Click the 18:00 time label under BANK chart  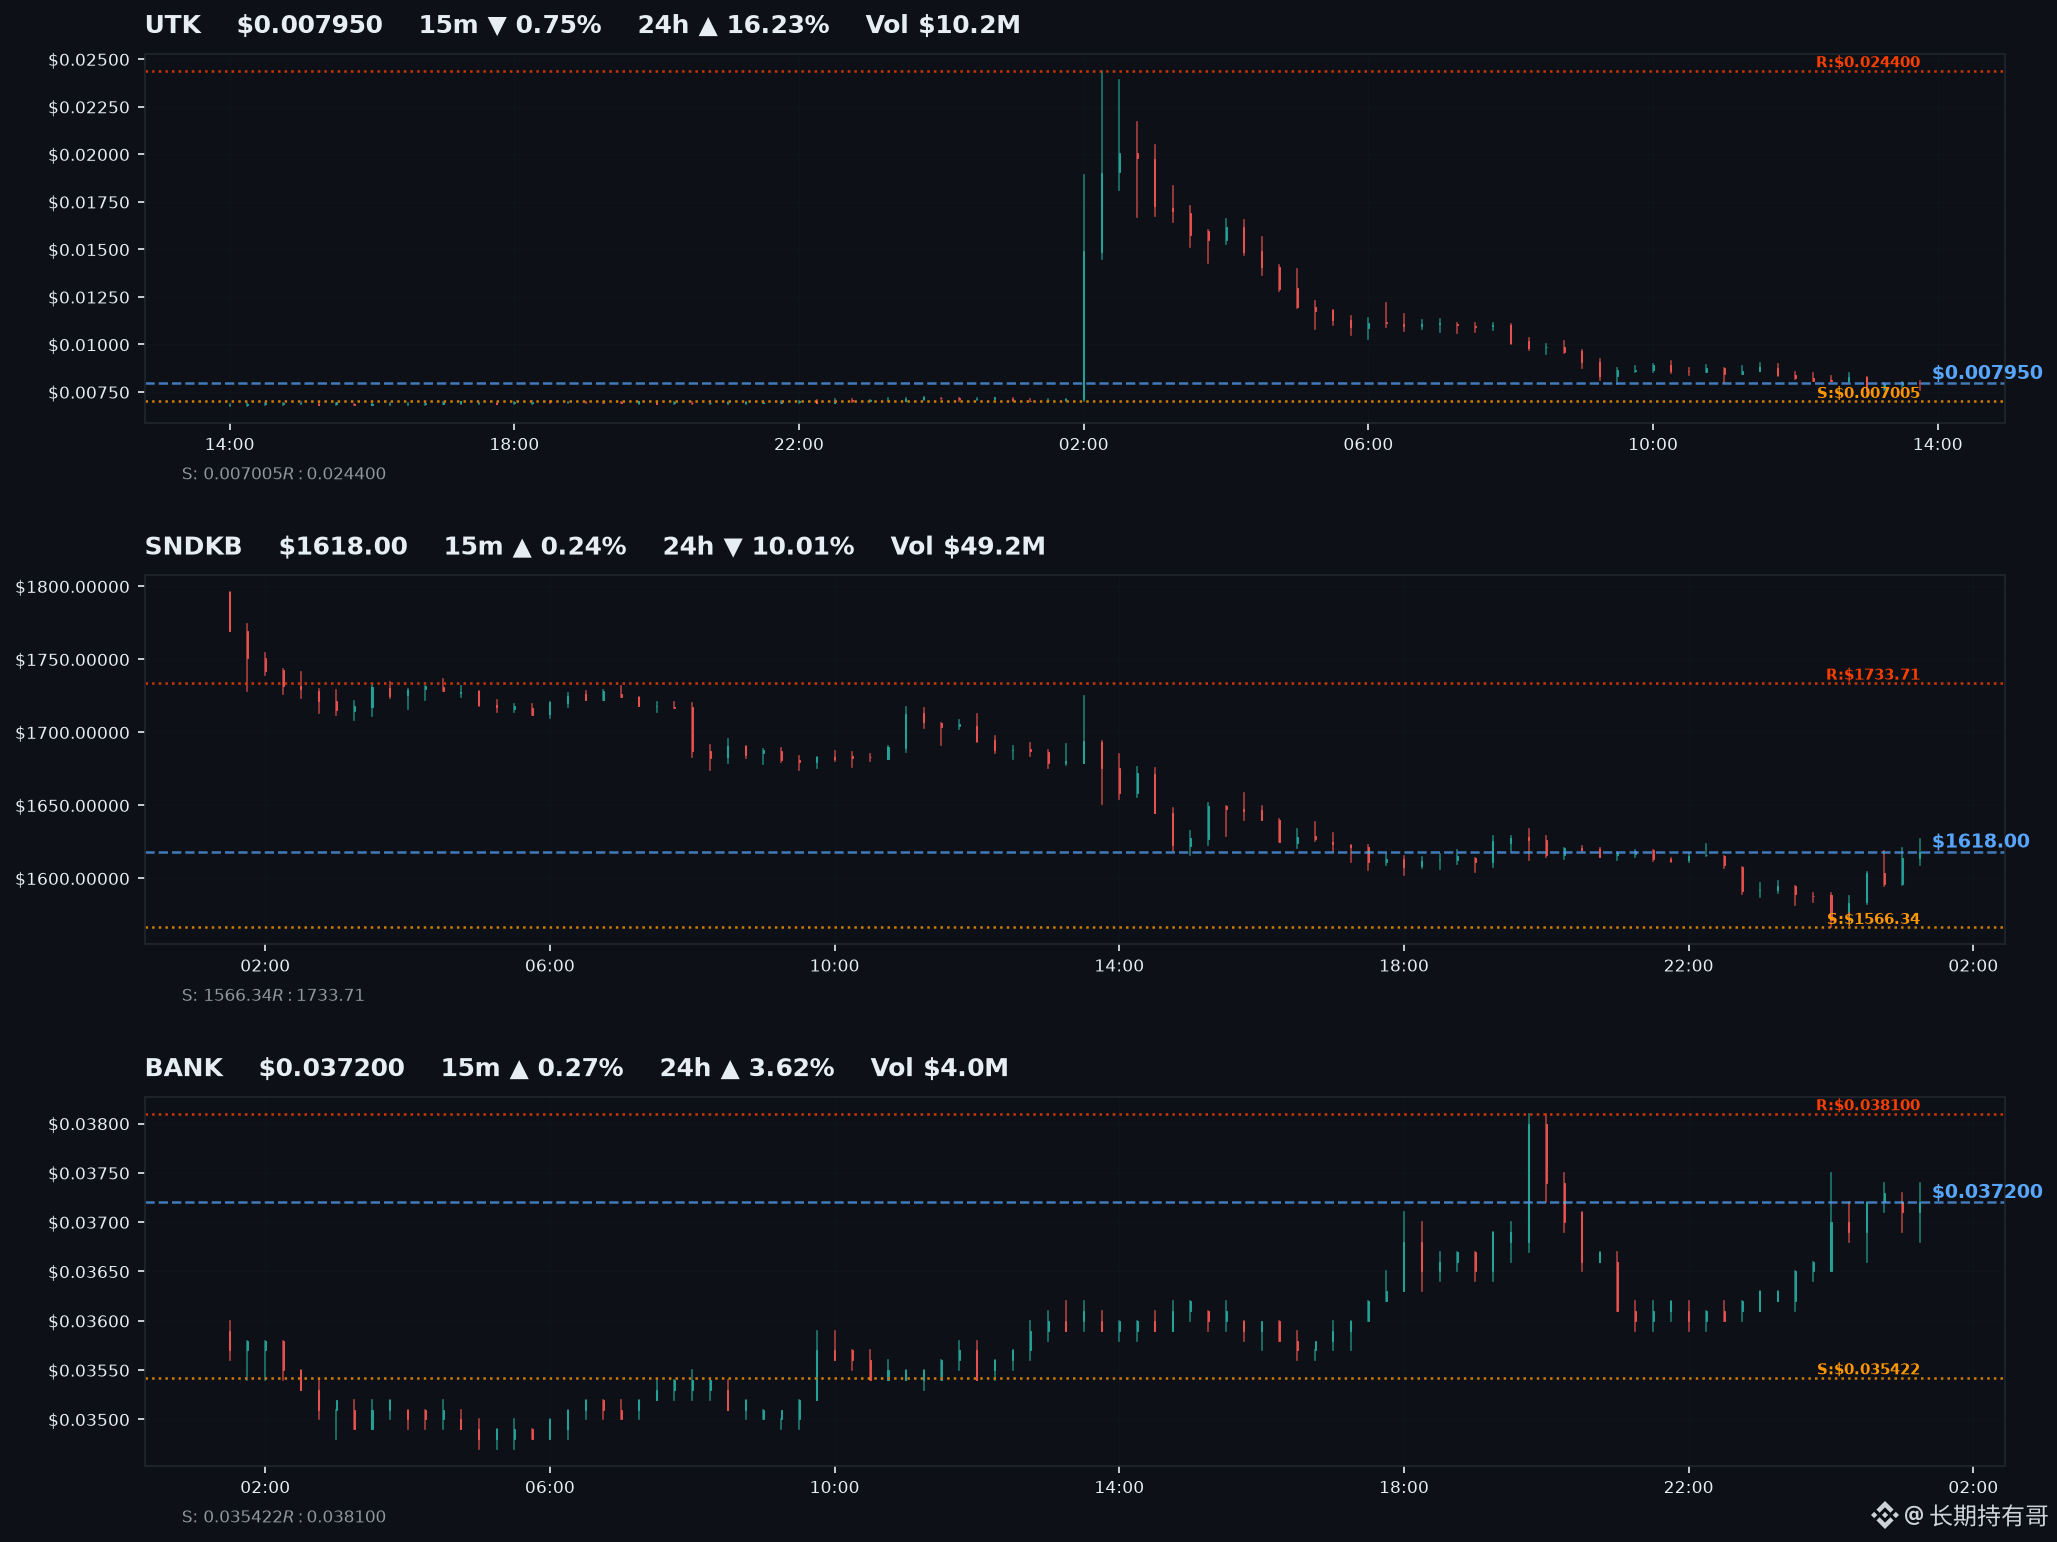(1404, 1488)
